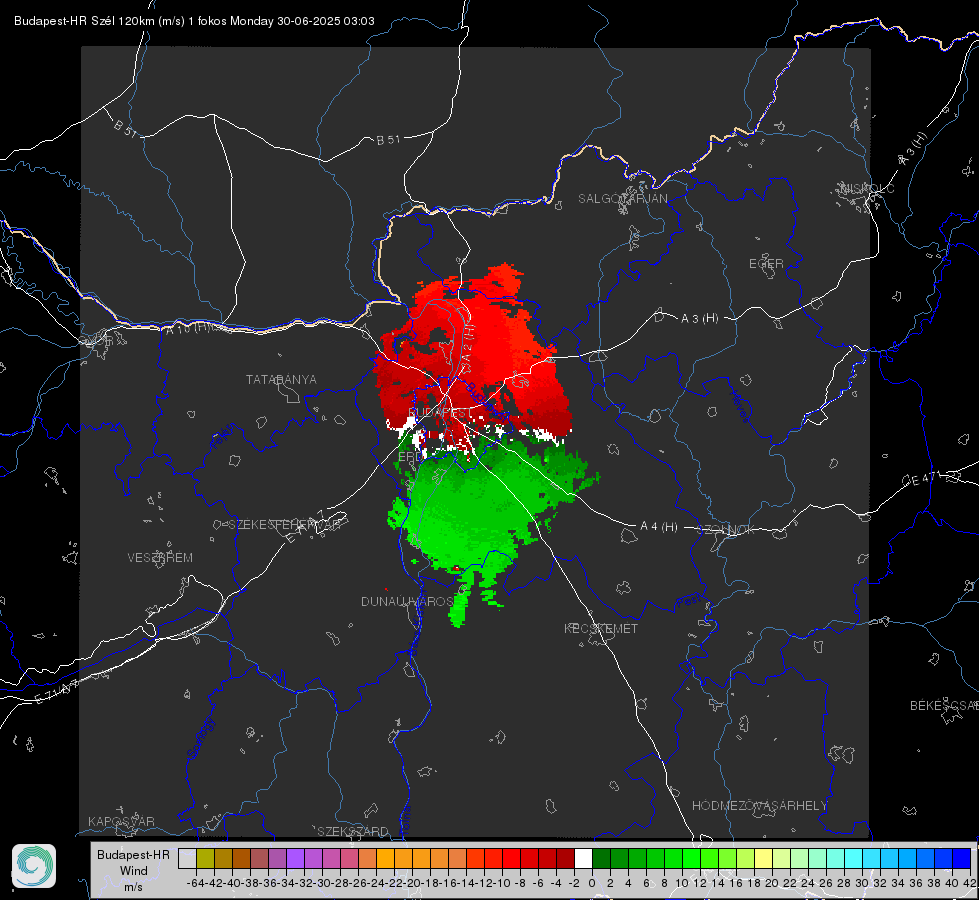Click the SZEKESFEHERVAR city label
Screen dimensions: 979x900
[x=285, y=525]
